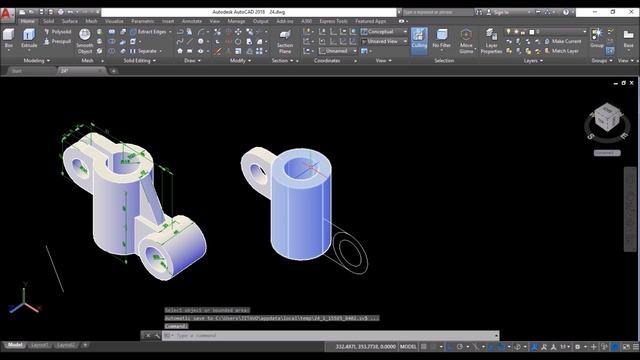
Task: Expand the Modeling panel
Action: pos(36,61)
